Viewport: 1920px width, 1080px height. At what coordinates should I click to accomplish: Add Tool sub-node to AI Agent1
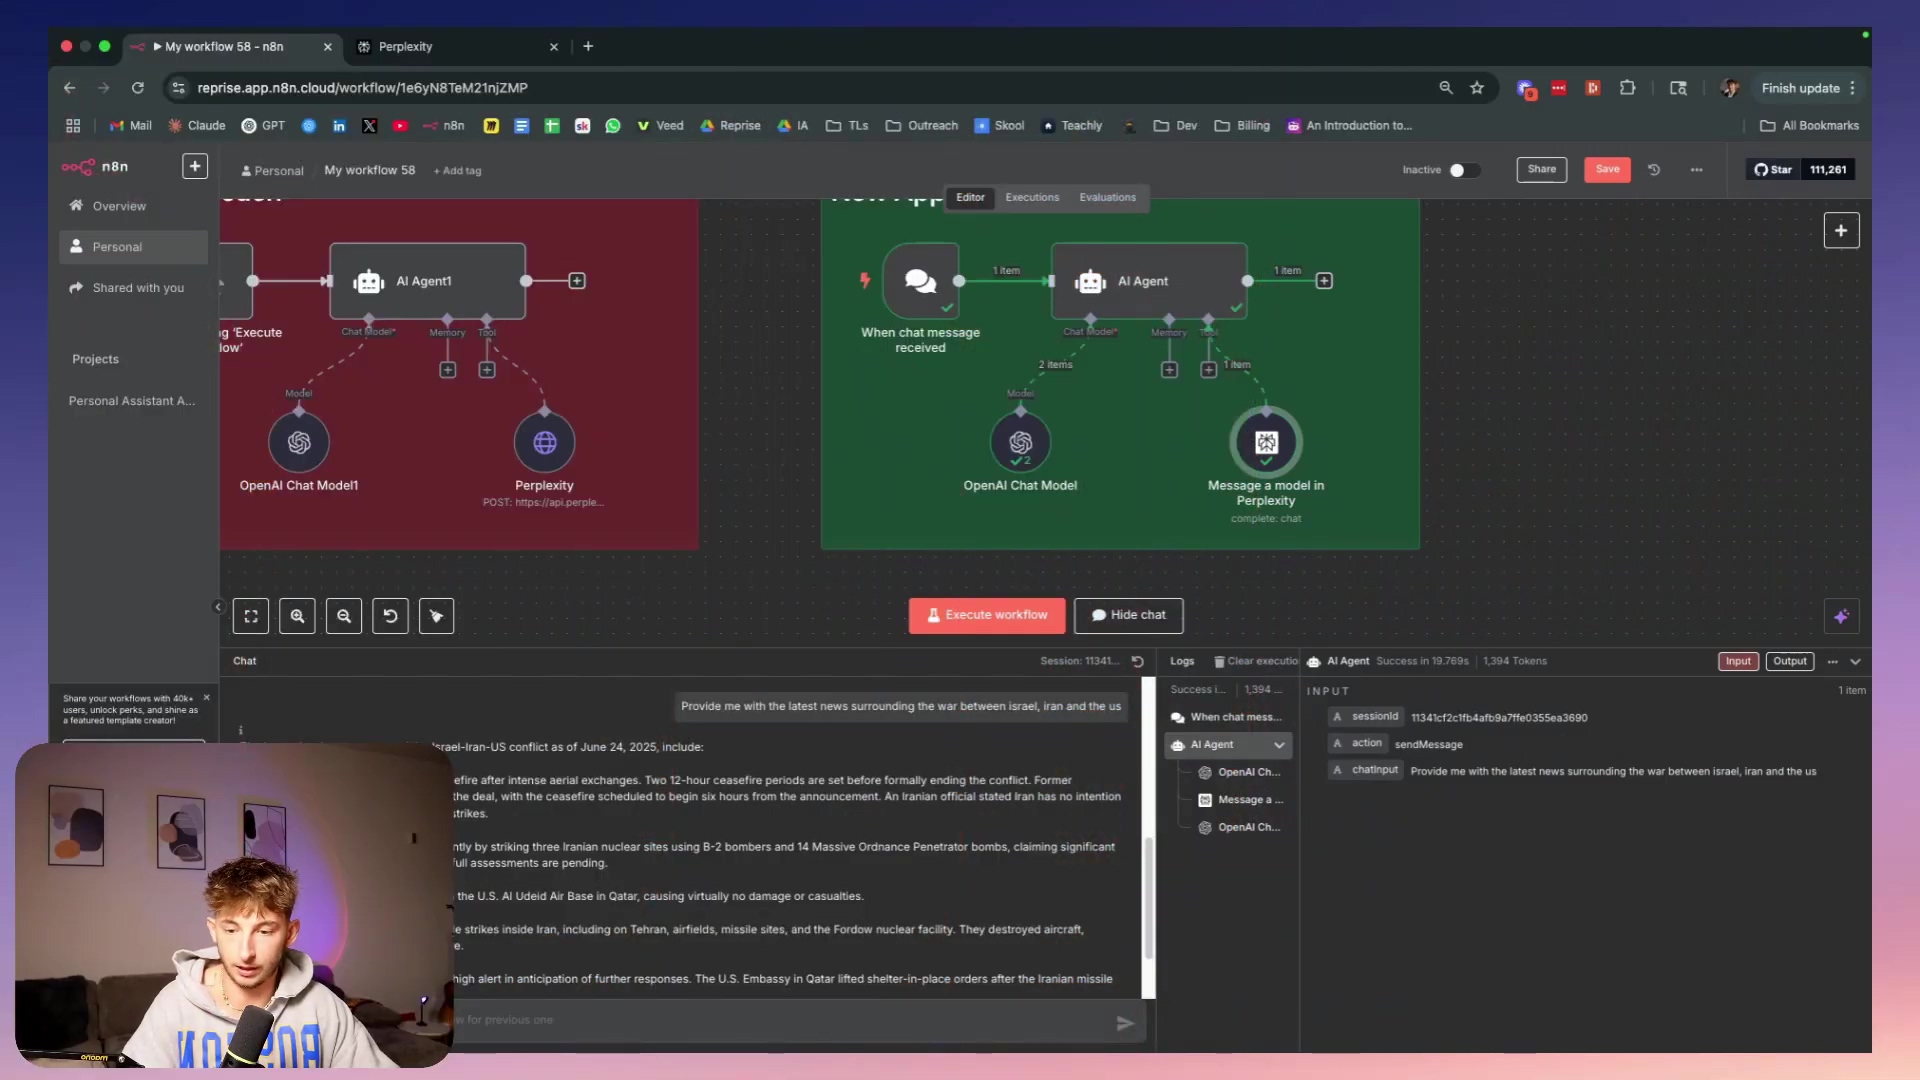[487, 370]
